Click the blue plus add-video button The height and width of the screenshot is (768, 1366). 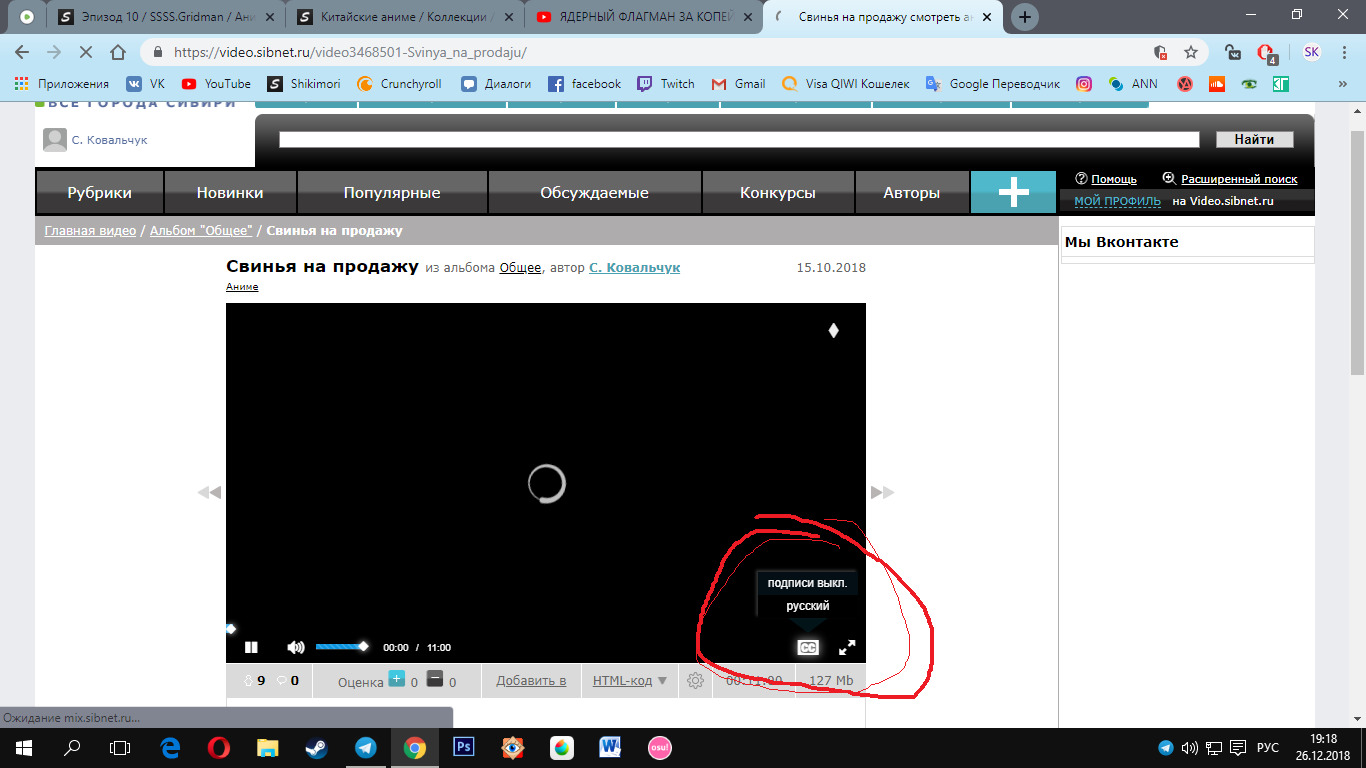point(1013,192)
